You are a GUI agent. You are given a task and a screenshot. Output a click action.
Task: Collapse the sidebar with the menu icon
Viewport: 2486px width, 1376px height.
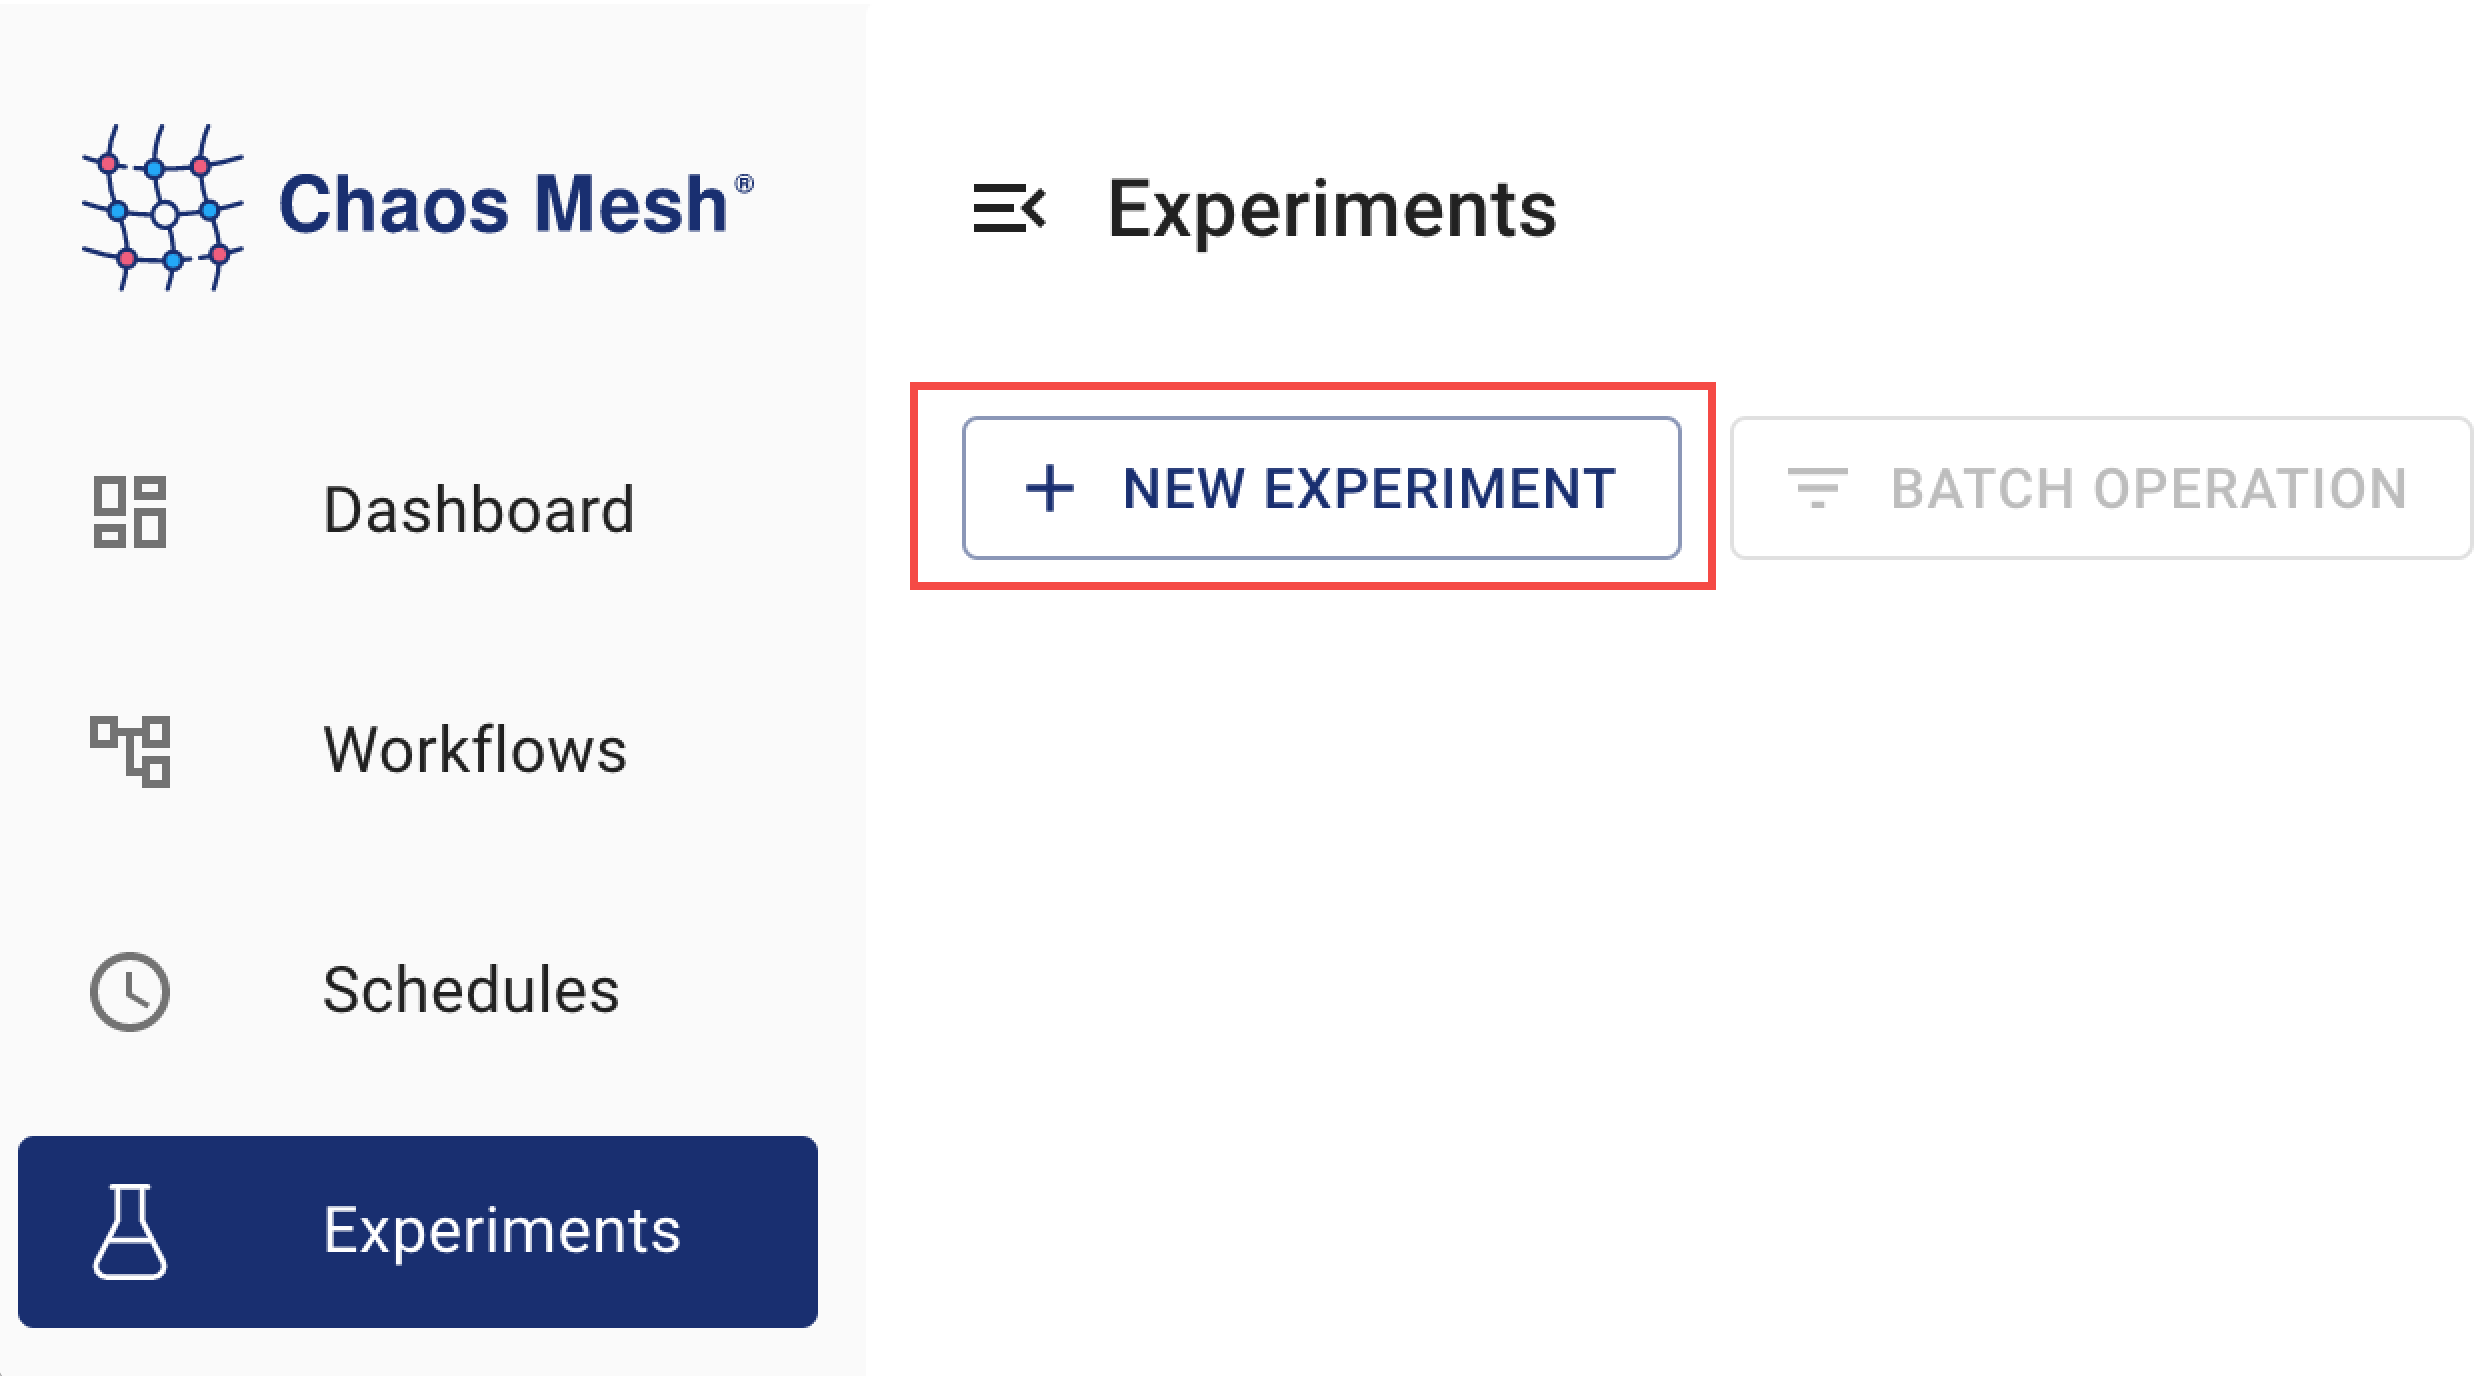click(1008, 208)
